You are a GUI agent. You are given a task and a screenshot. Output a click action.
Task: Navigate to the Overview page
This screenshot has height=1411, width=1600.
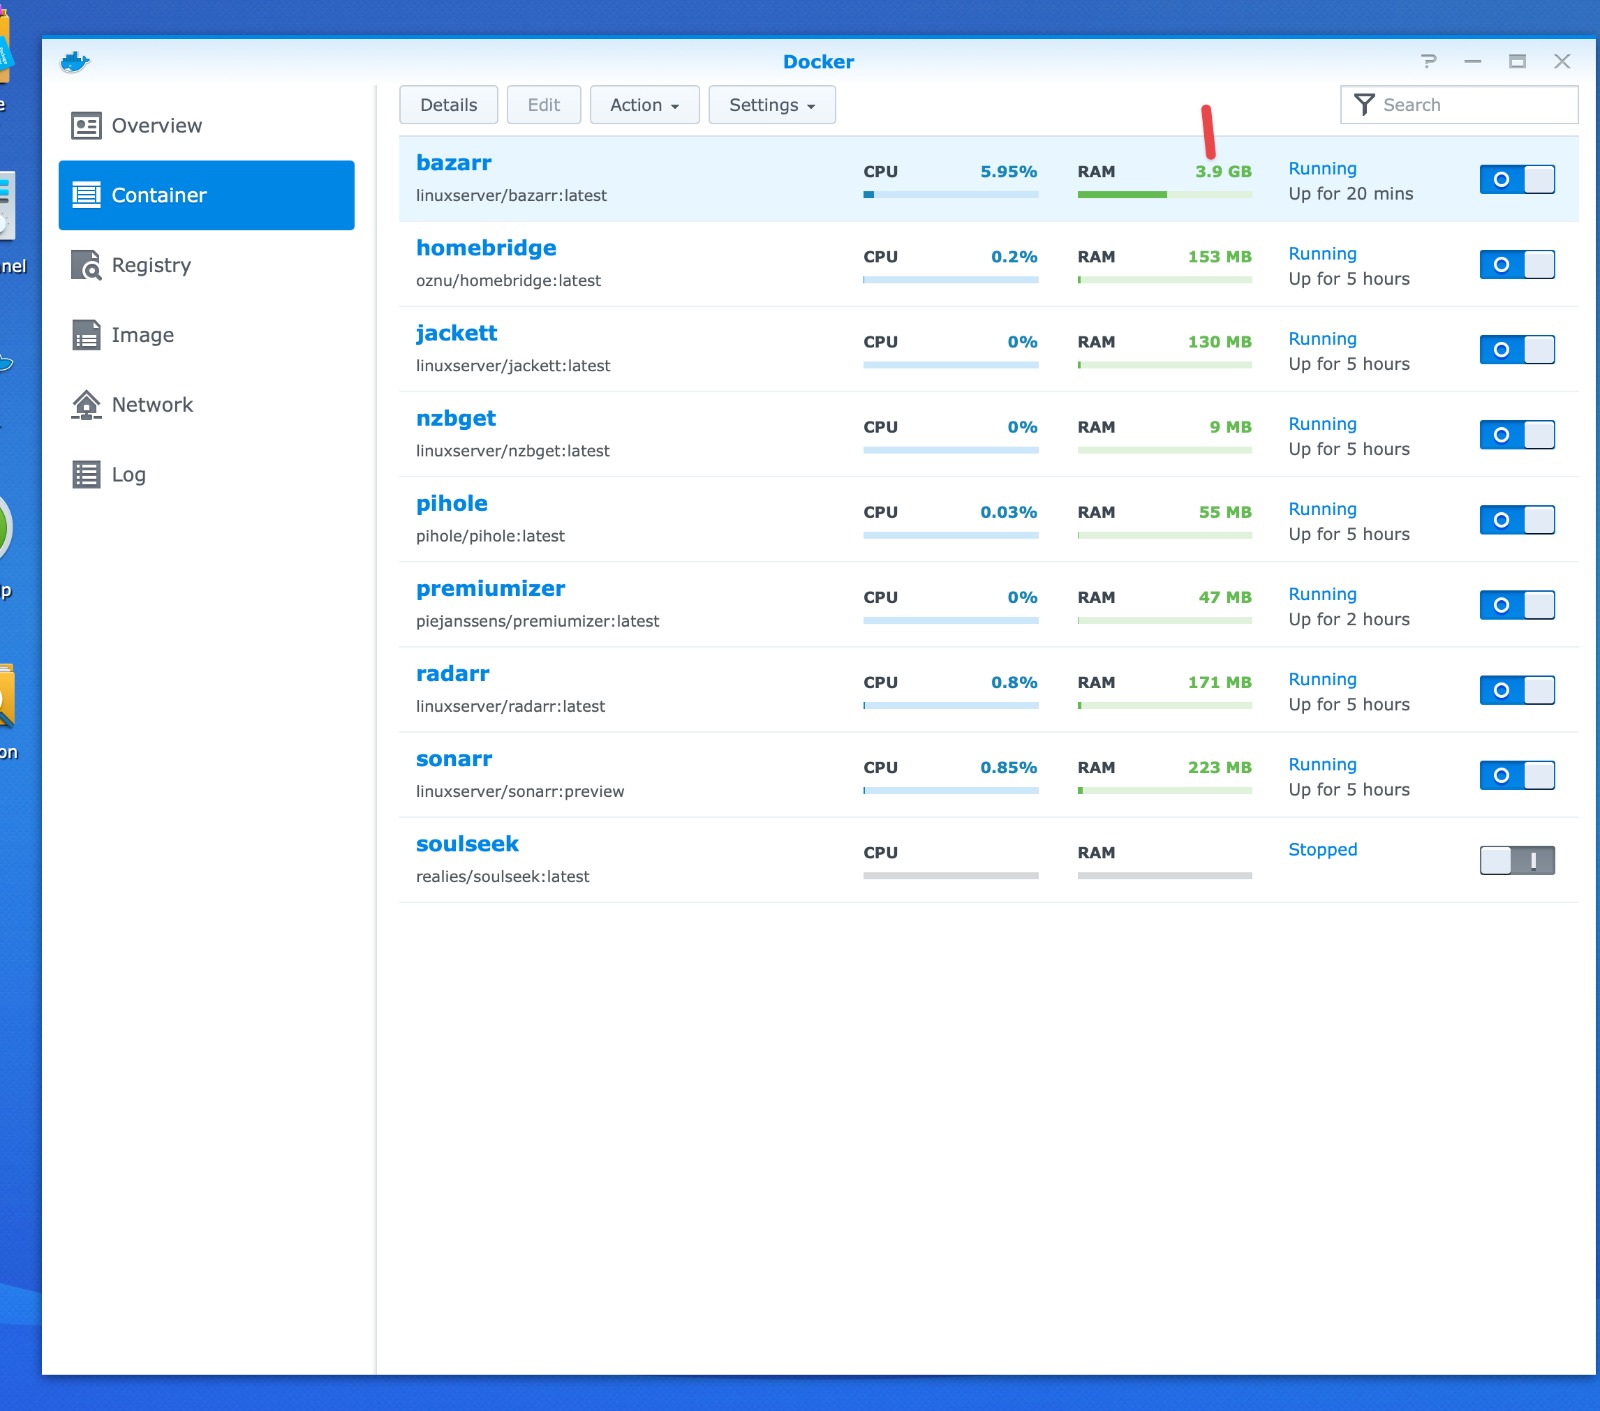(157, 125)
